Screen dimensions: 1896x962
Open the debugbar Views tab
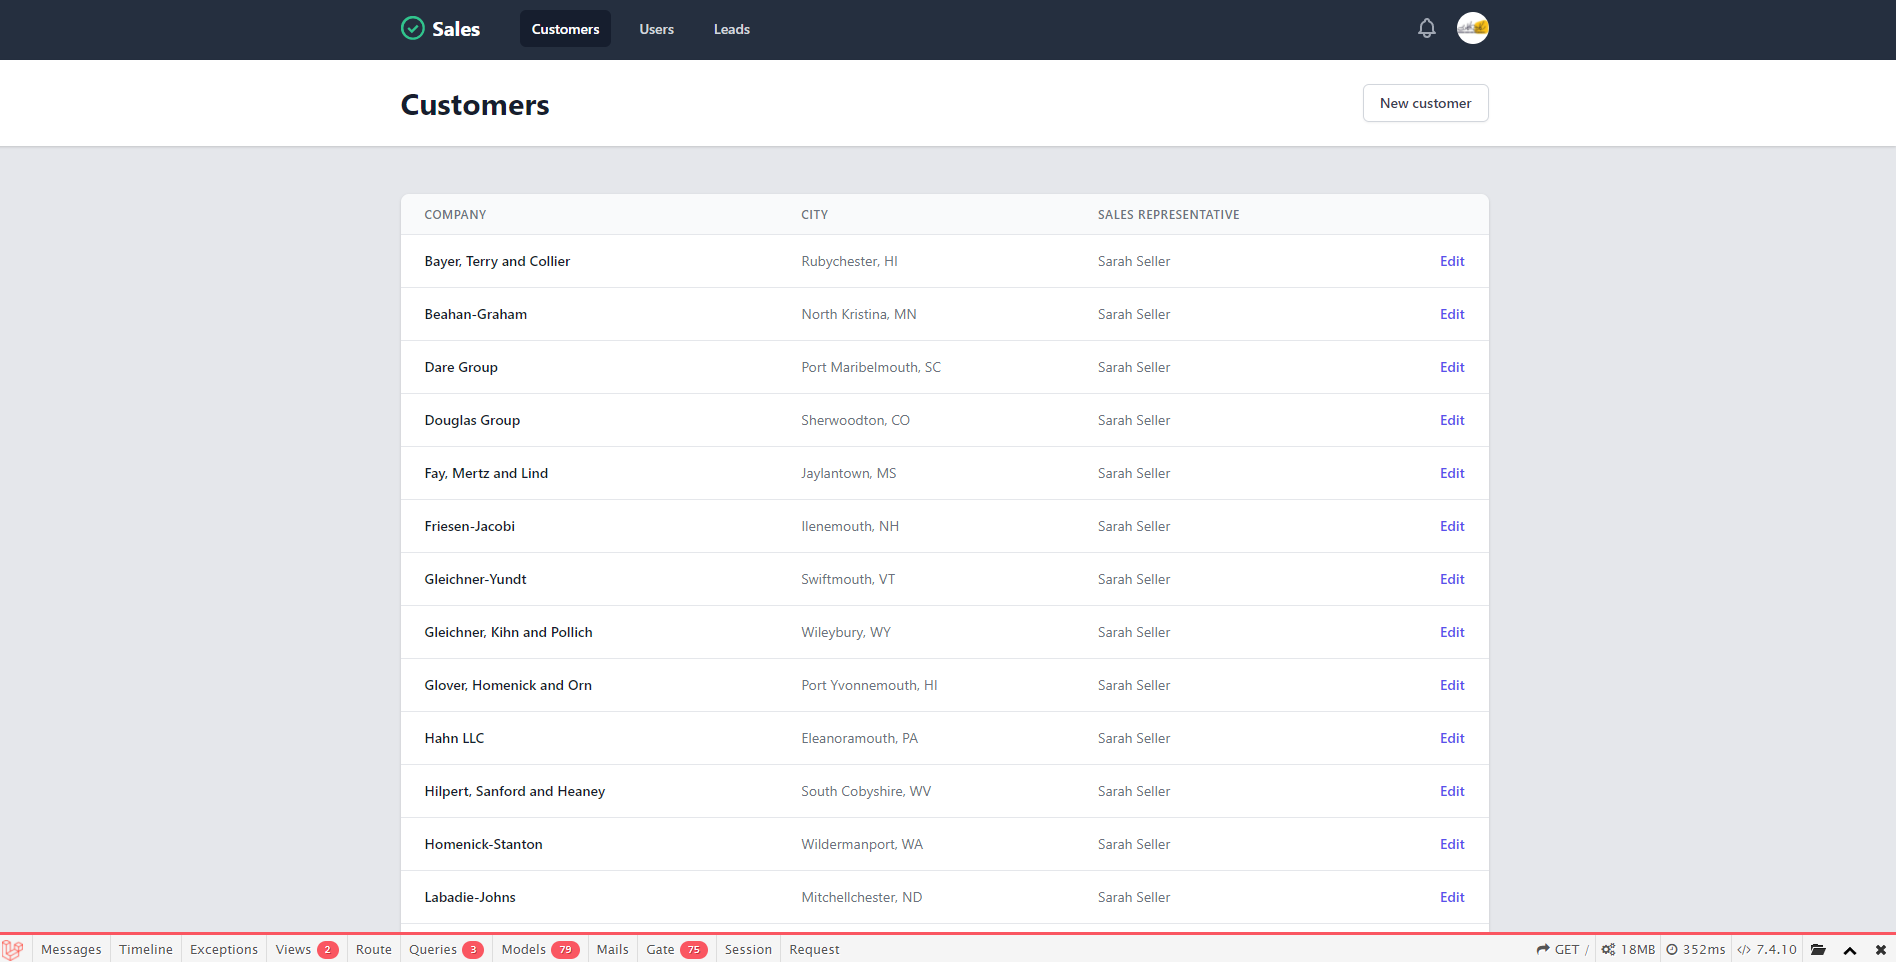[307, 949]
